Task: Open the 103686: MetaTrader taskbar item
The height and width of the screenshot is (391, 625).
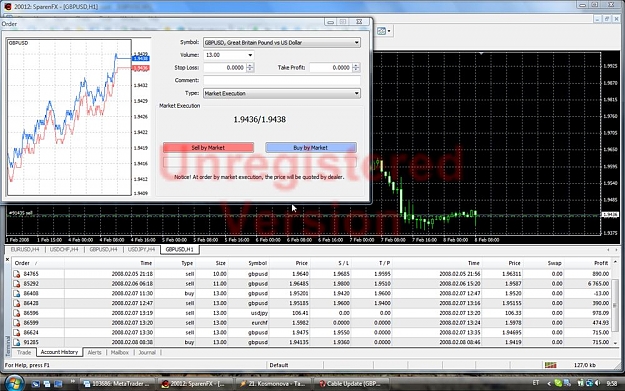Action: coord(117,383)
